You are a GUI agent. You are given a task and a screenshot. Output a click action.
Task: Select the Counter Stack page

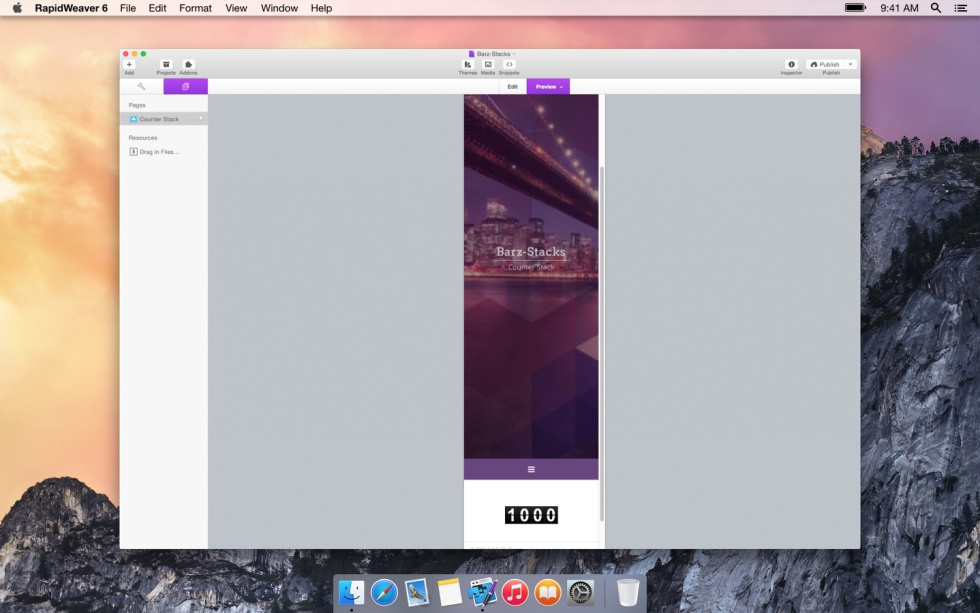click(x=164, y=119)
